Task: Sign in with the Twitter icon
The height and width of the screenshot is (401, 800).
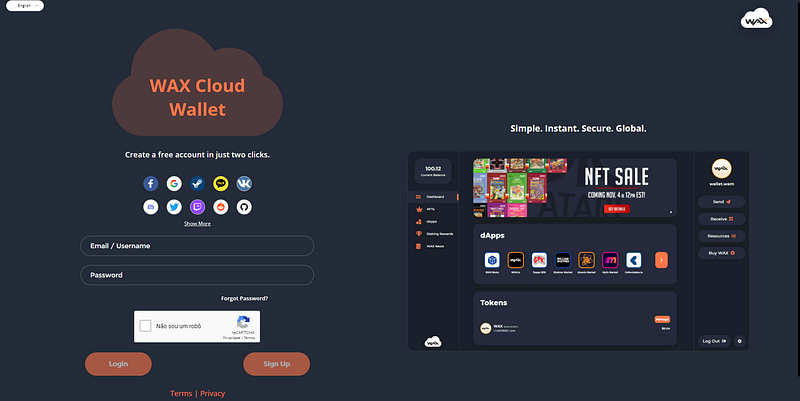Action: pyautogui.click(x=174, y=207)
